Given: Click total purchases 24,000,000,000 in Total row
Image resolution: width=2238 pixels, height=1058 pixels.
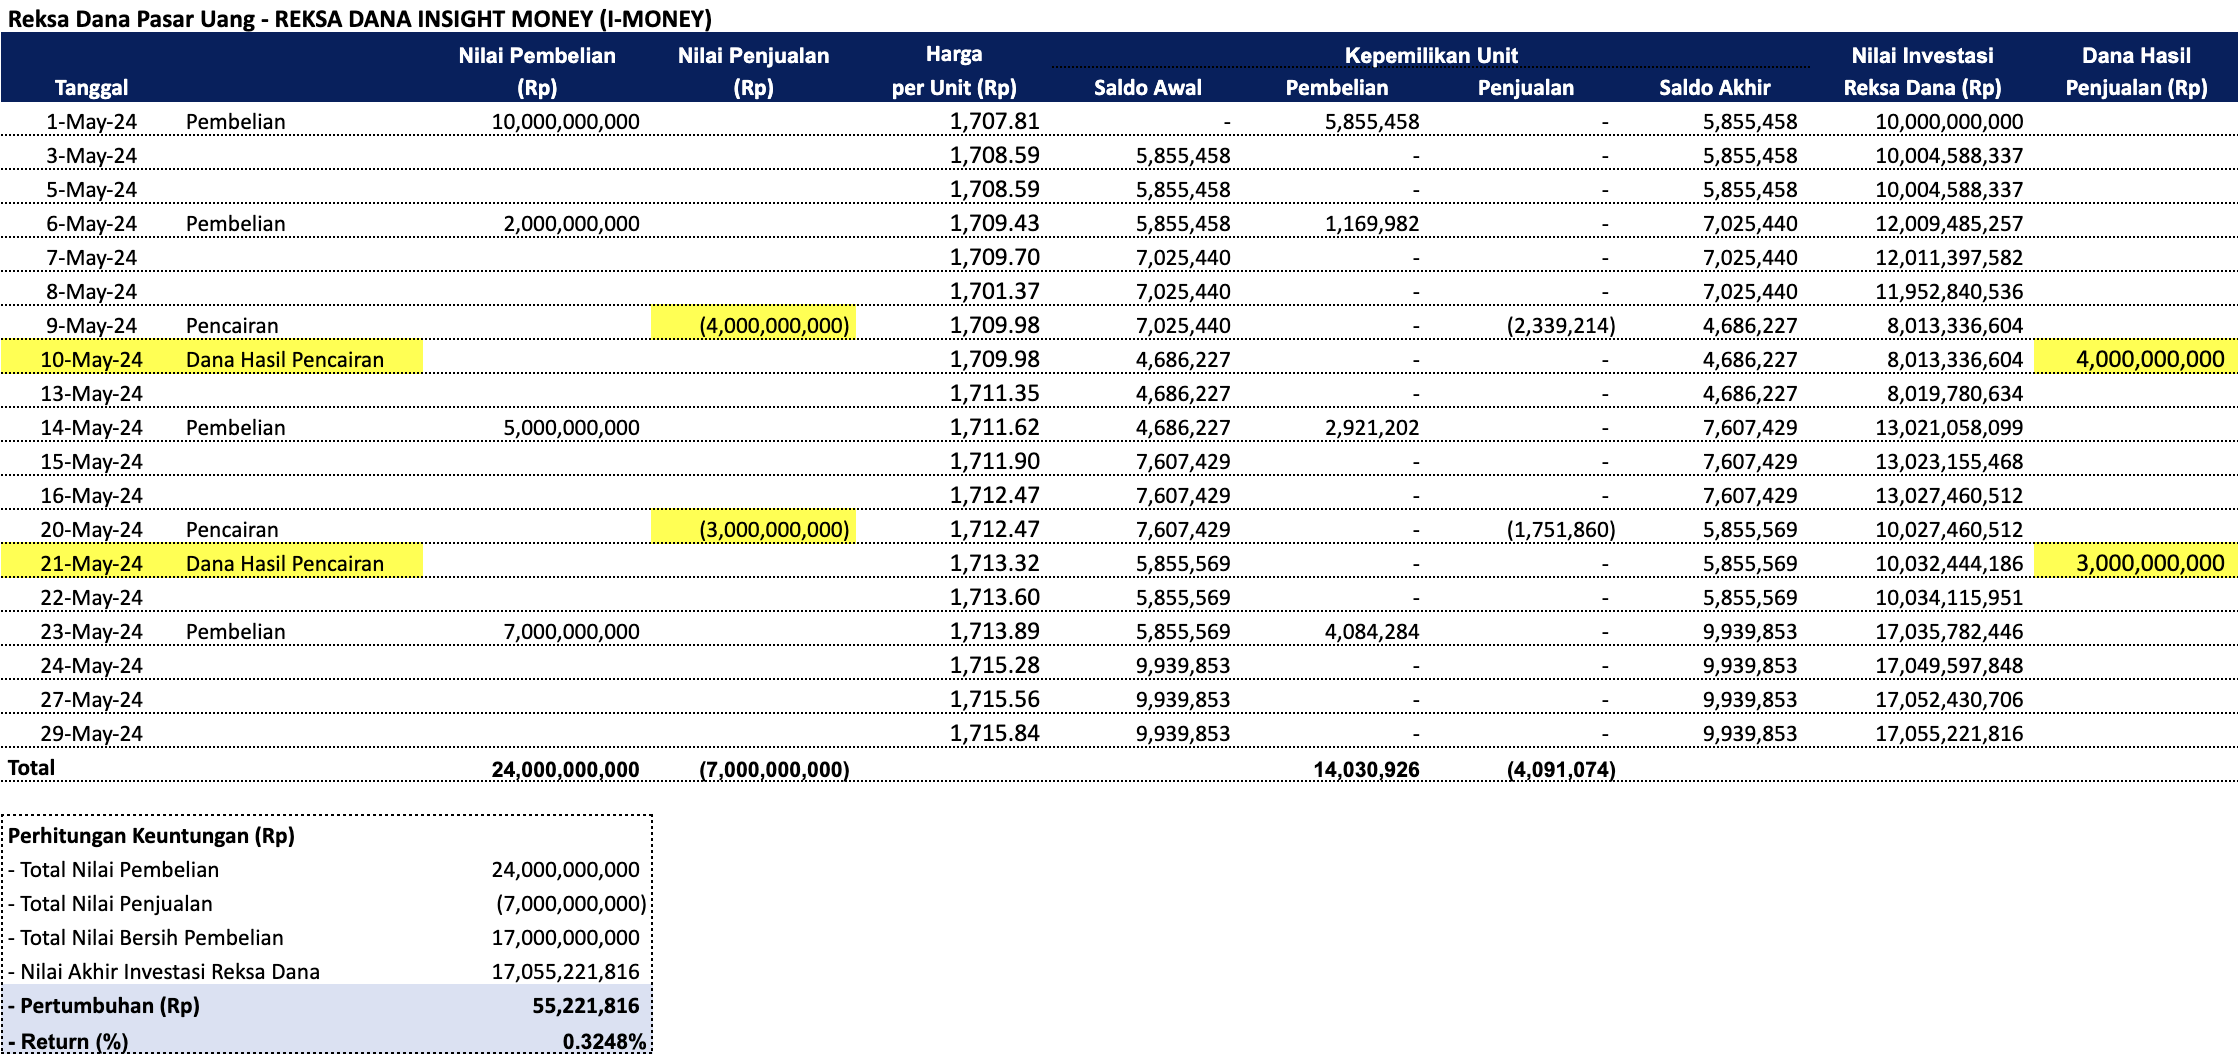Looking at the screenshot, I should coord(565,769).
